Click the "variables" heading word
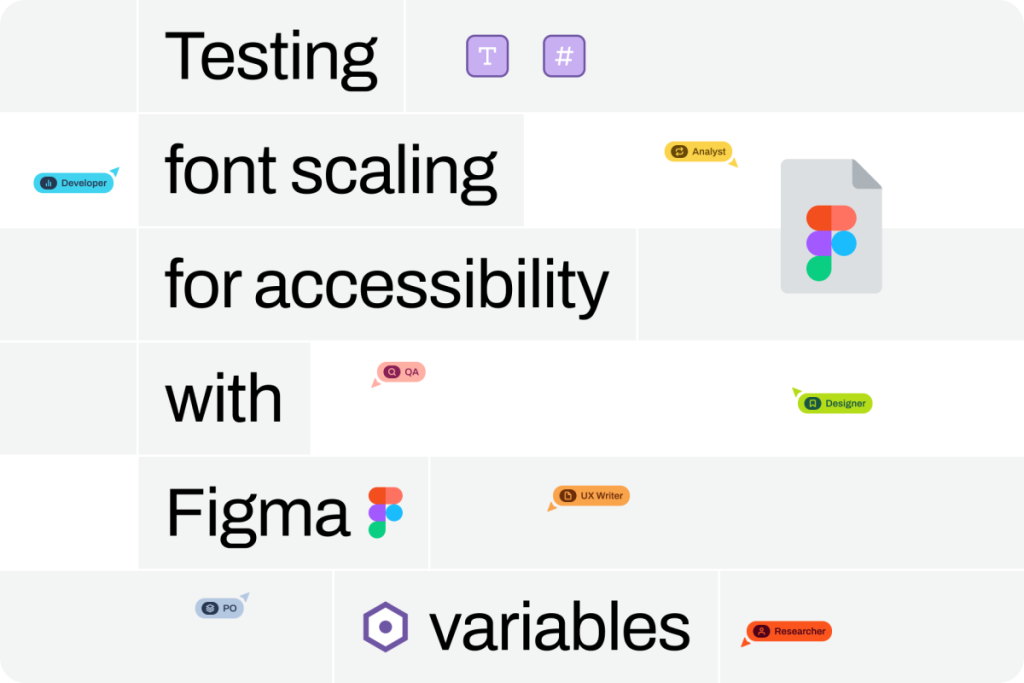 tap(559, 627)
